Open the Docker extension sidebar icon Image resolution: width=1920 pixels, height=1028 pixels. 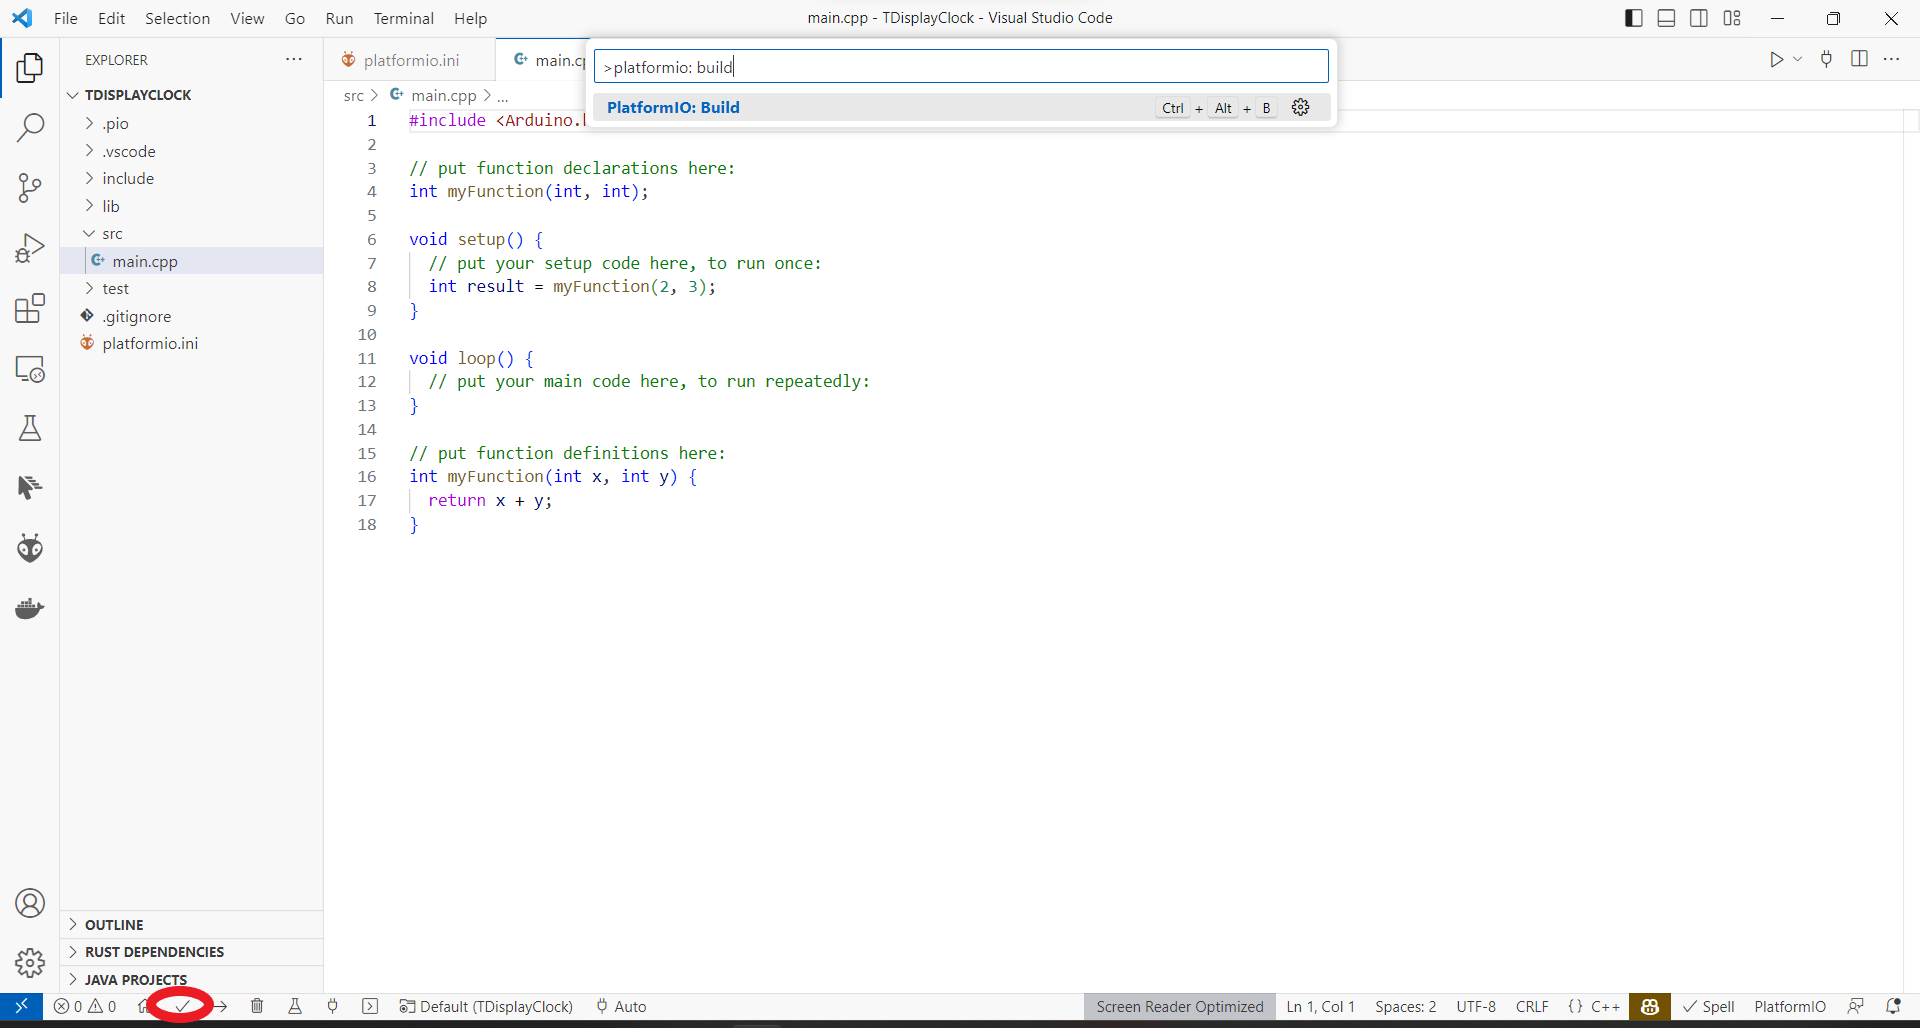(30, 607)
